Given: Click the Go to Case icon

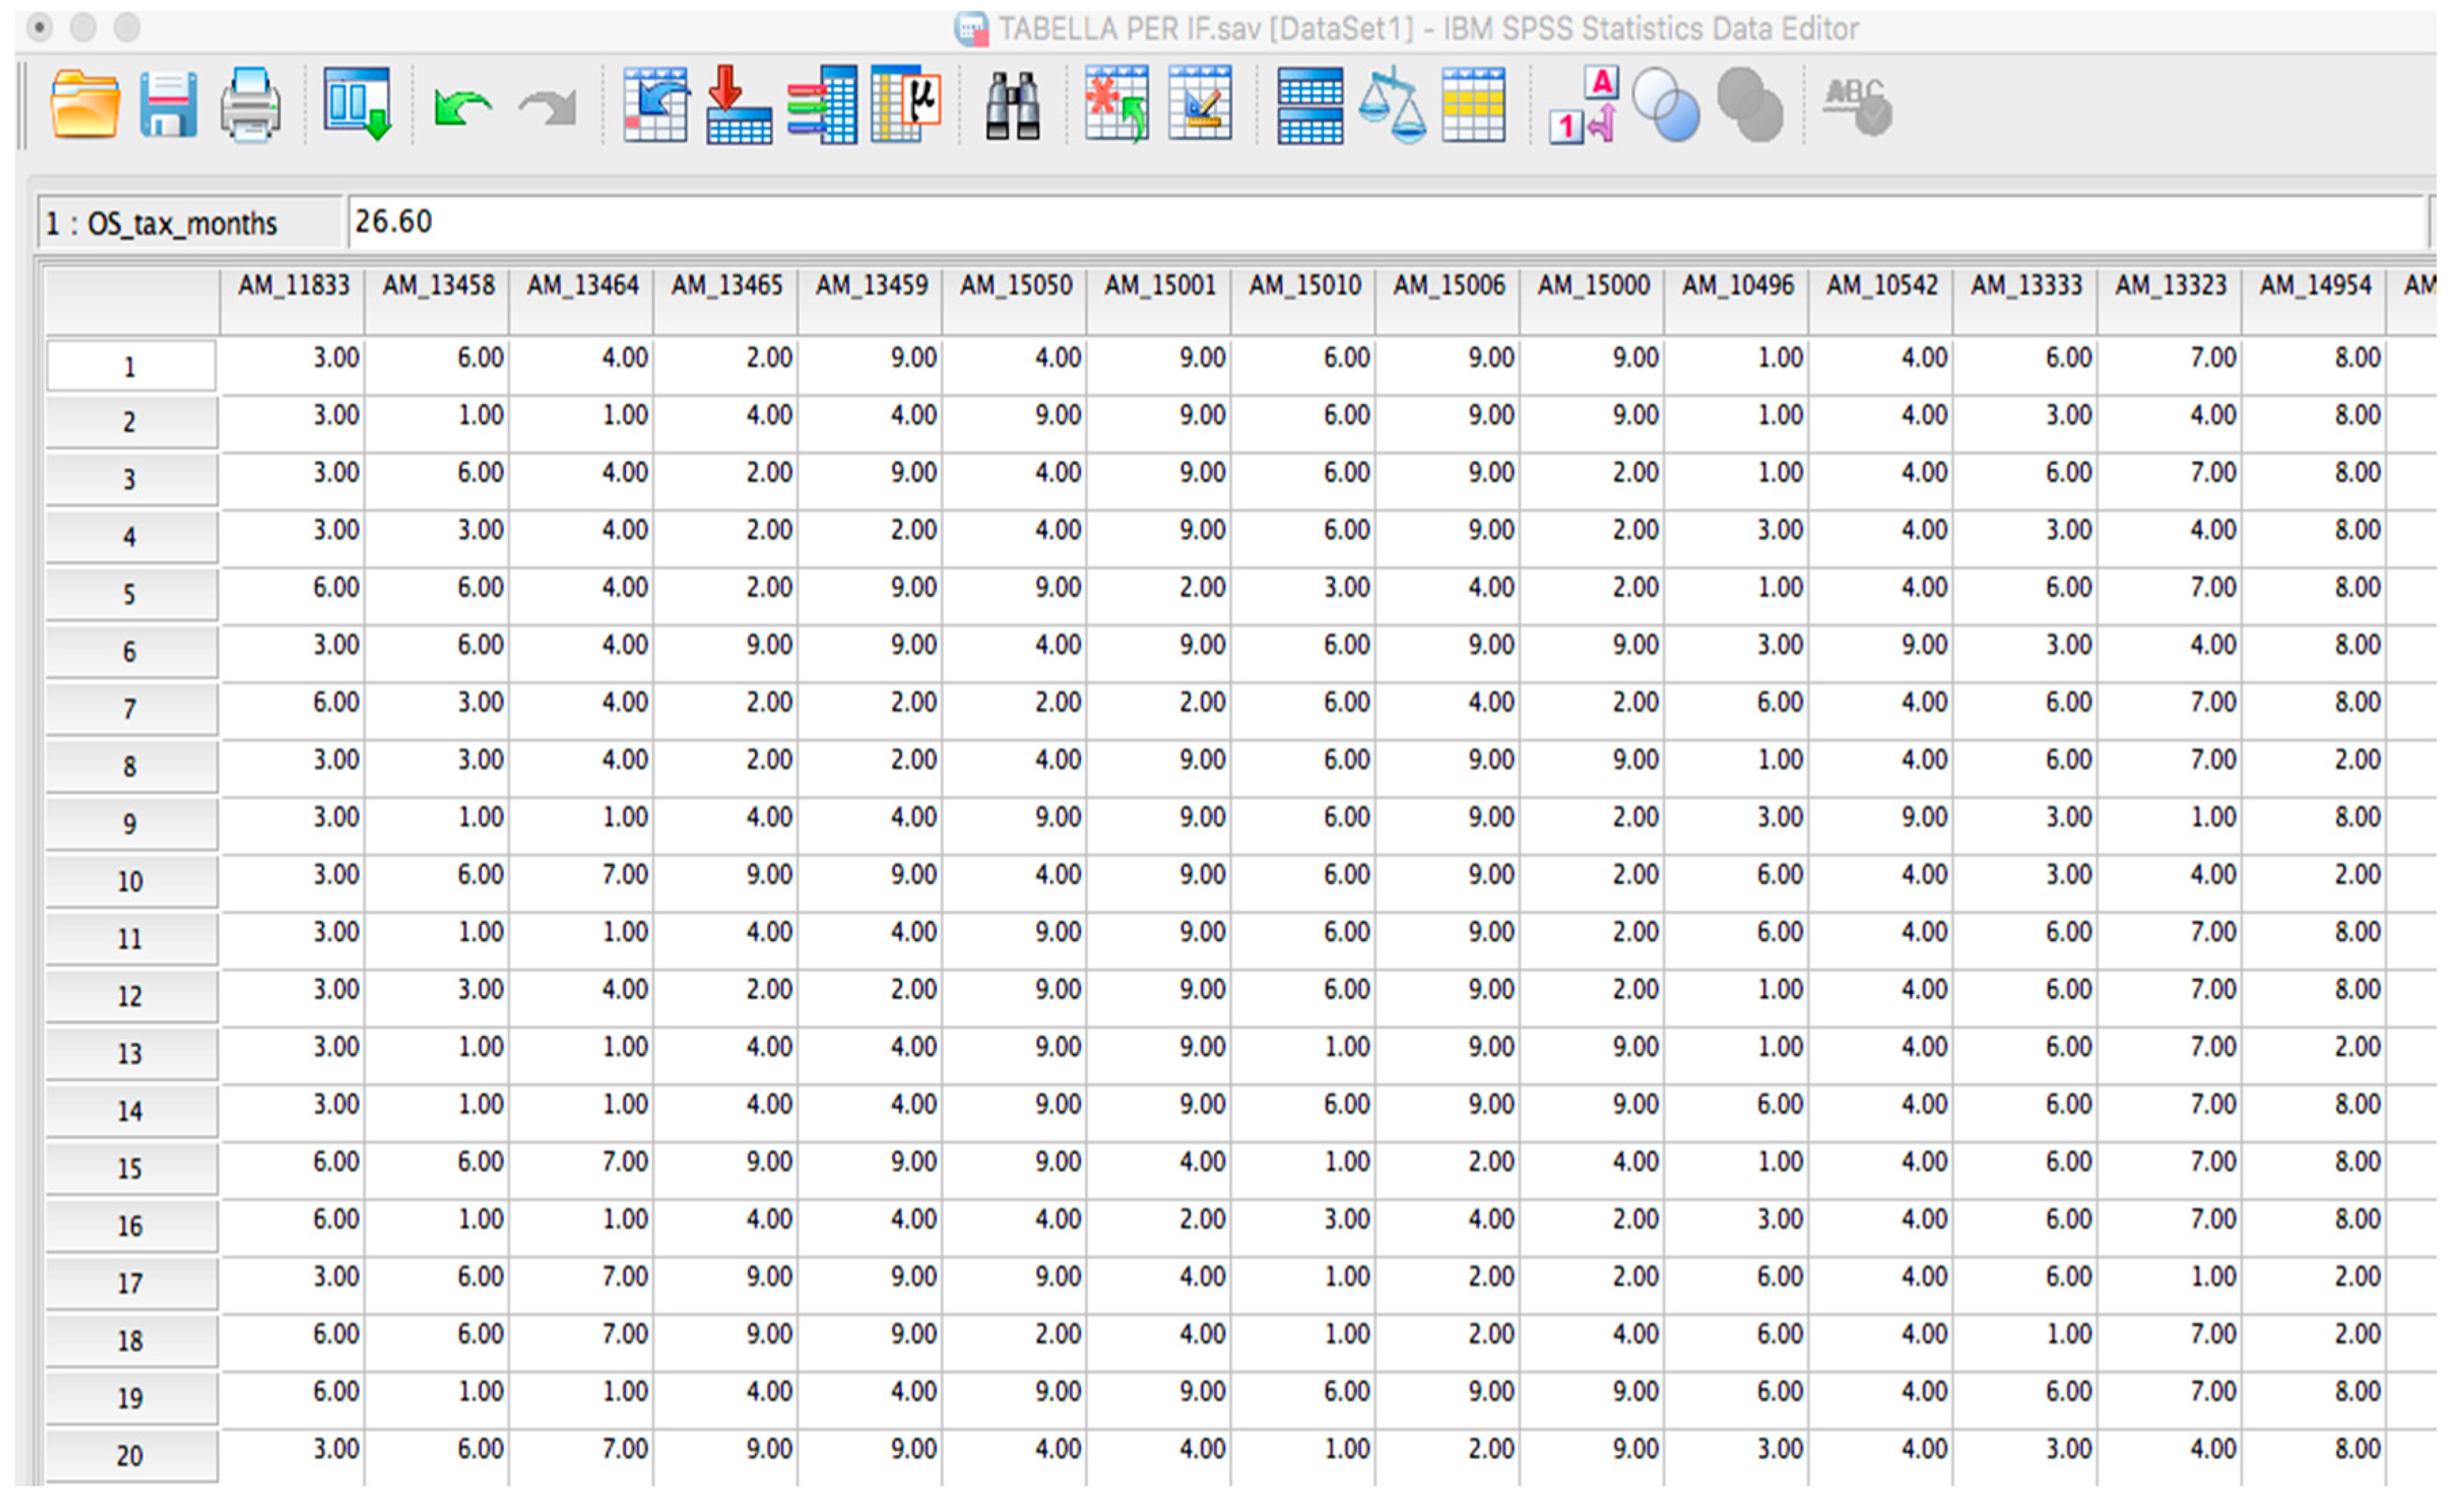Looking at the screenshot, I should point(655,104).
